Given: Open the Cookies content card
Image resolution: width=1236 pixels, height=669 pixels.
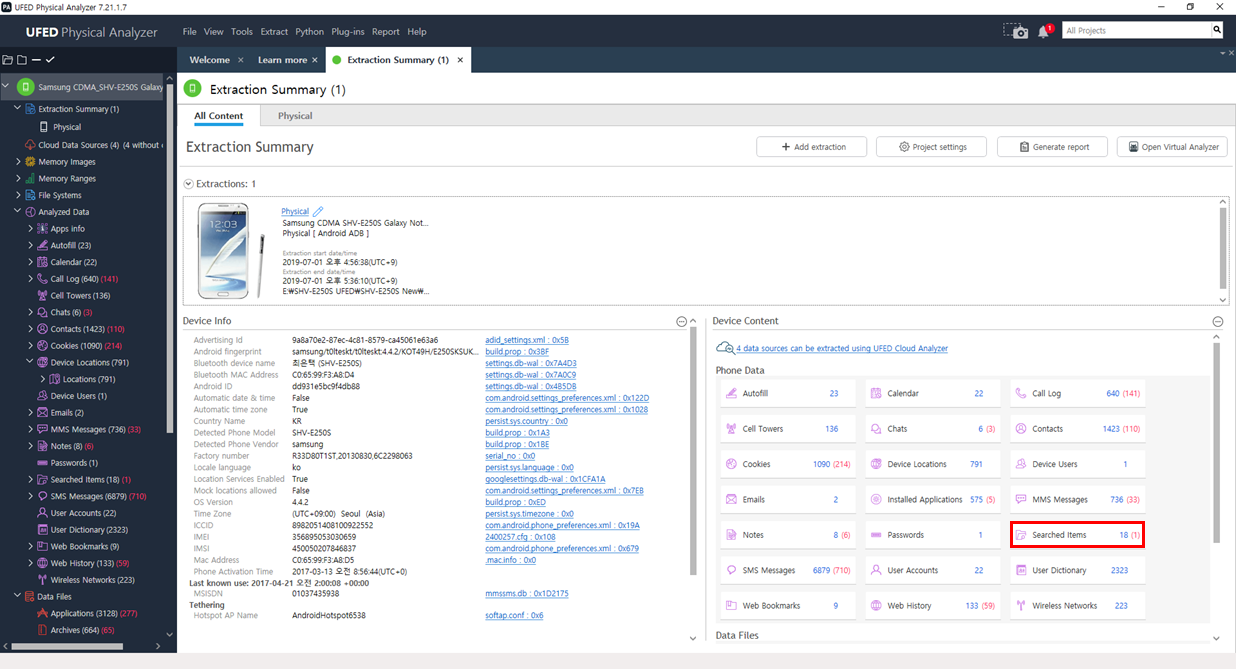Looking at the screenshot, I should coord(787,464).
